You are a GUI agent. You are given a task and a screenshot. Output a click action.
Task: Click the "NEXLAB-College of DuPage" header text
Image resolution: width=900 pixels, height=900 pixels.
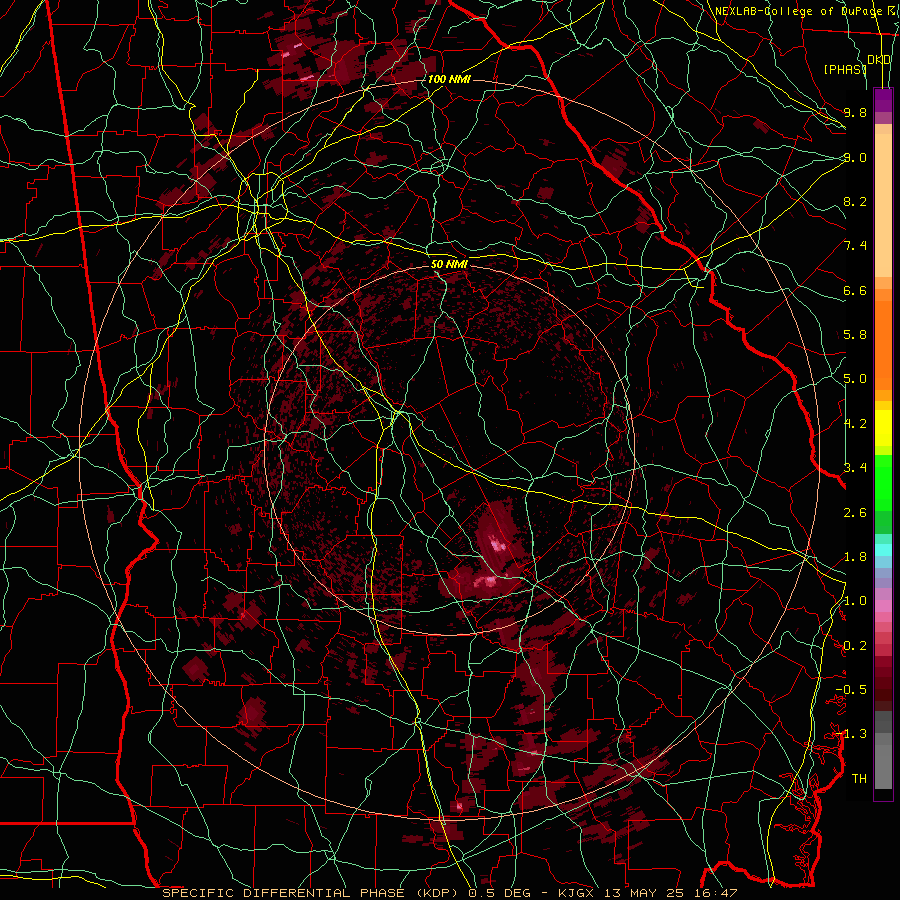point(798,11)
